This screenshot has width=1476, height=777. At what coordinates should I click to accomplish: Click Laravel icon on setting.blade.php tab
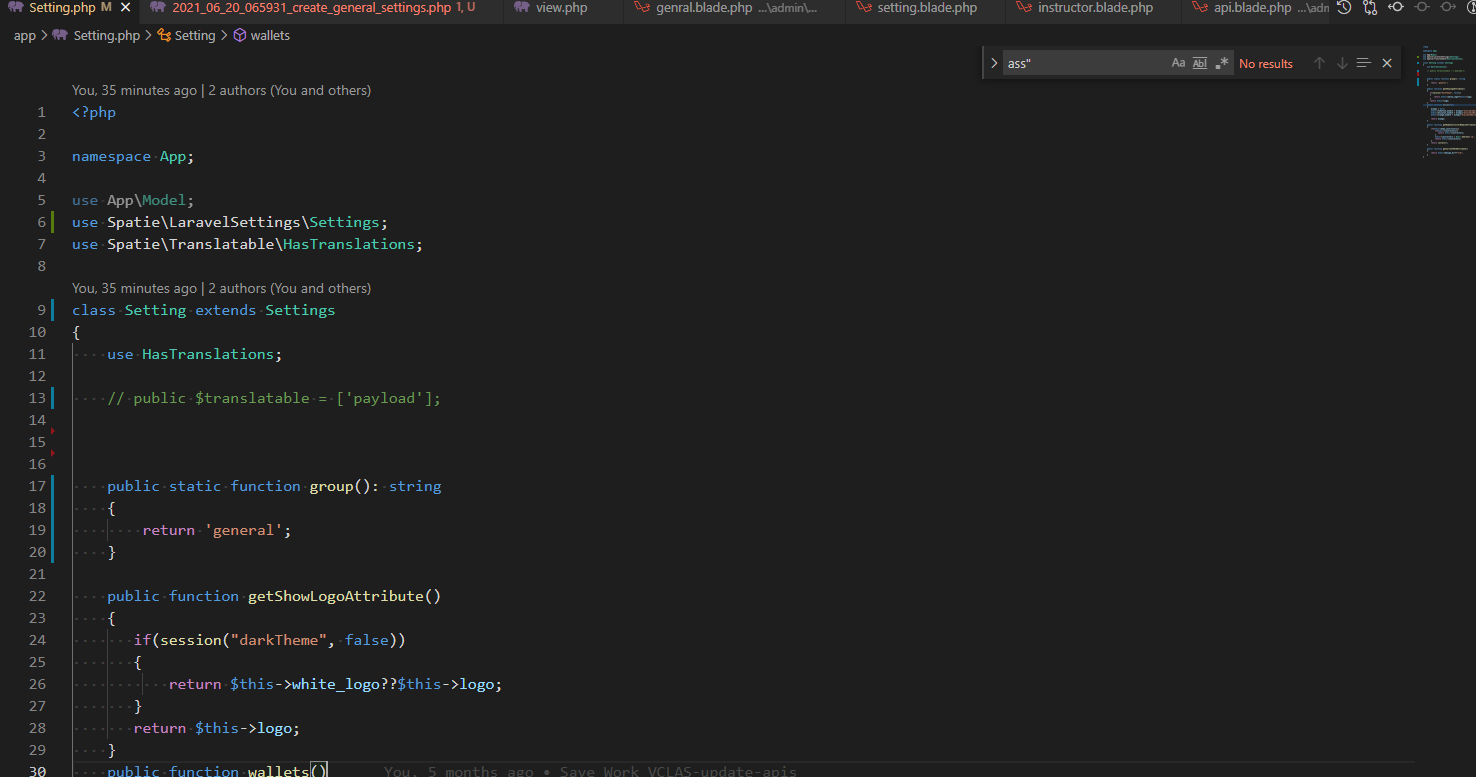click(864, 8)
